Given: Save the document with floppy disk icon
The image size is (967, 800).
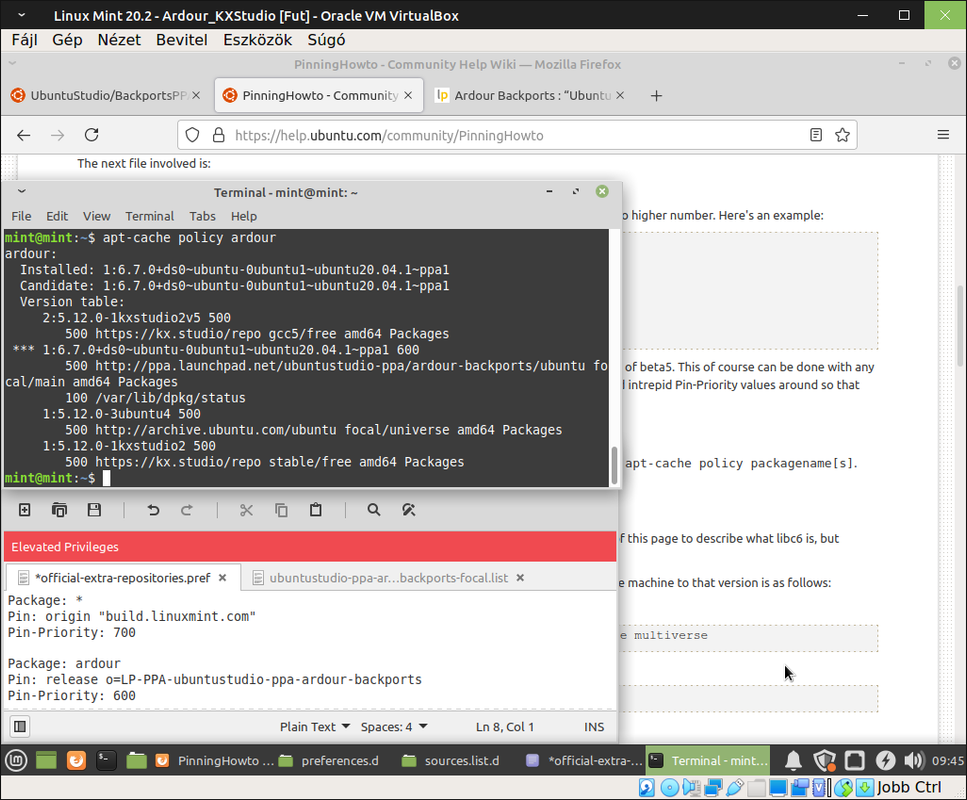Looking at the screenshot, I should point(94,510).
